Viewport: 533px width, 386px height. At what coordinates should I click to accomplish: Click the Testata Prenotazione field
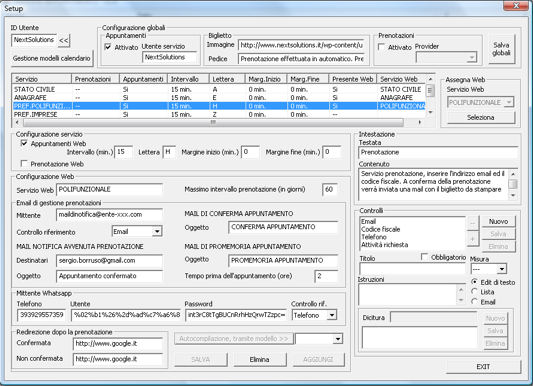[x=438, y=153]
